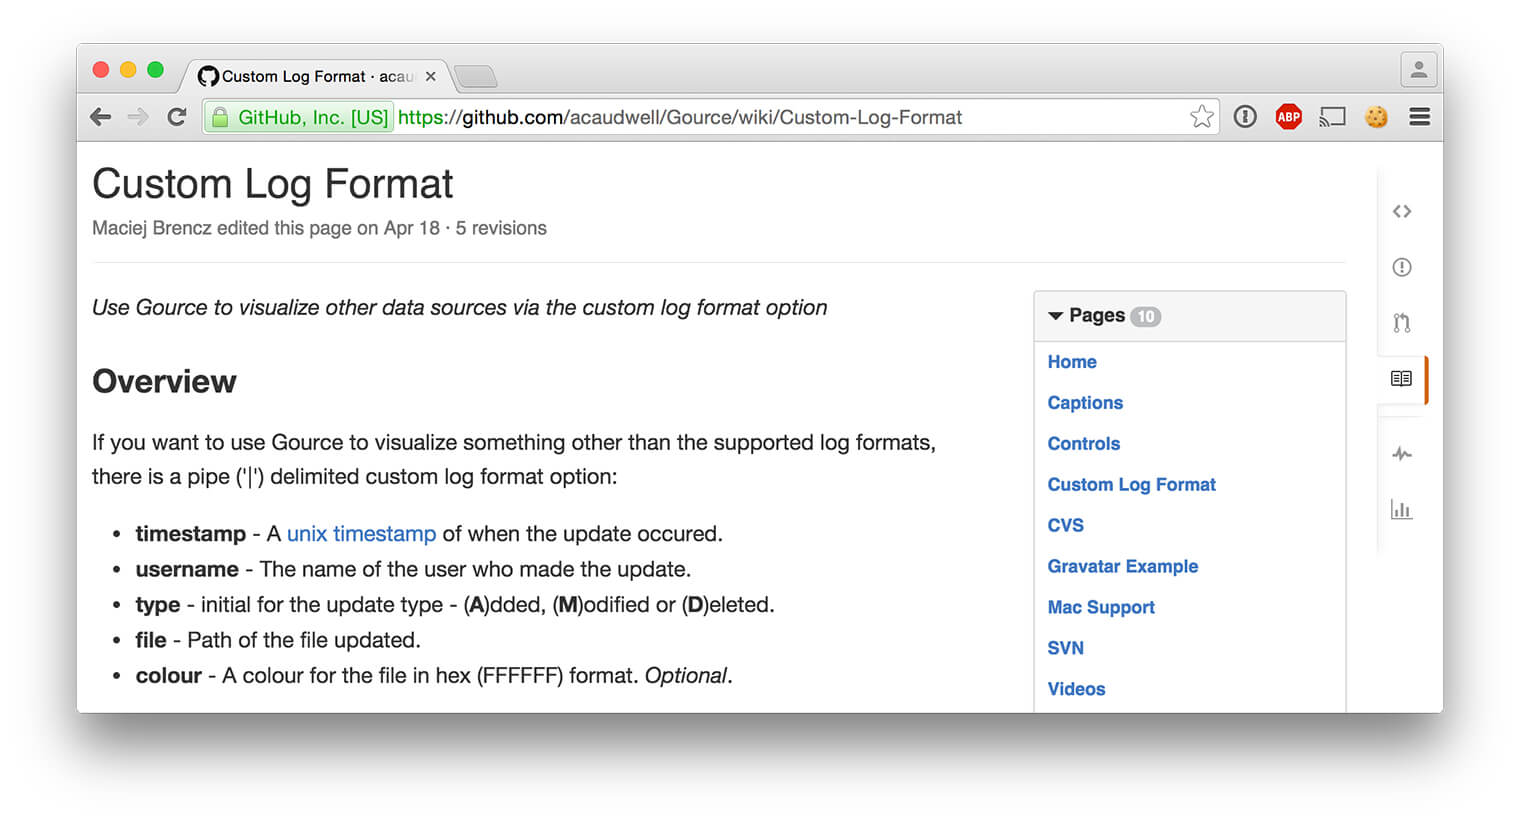Open the Chrome user profile button

[1418, 70]
